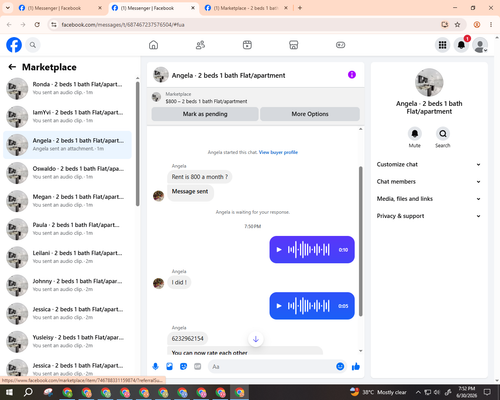500x400 pixels.
Task: Open the Facebook home logo
Action: pyautogui.click(x=14, y=45)
